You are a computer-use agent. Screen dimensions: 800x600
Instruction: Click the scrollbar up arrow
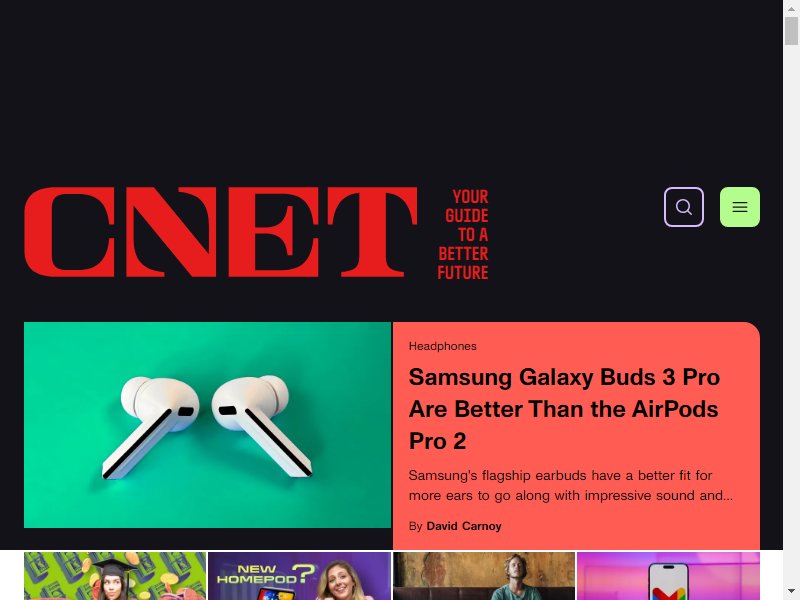(791, 9)
